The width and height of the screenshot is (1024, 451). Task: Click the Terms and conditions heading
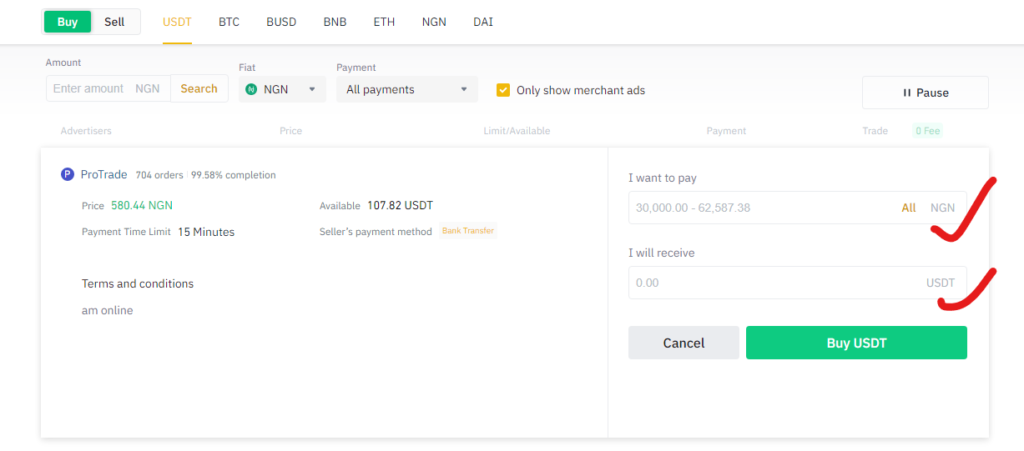[x=138, y=283]
